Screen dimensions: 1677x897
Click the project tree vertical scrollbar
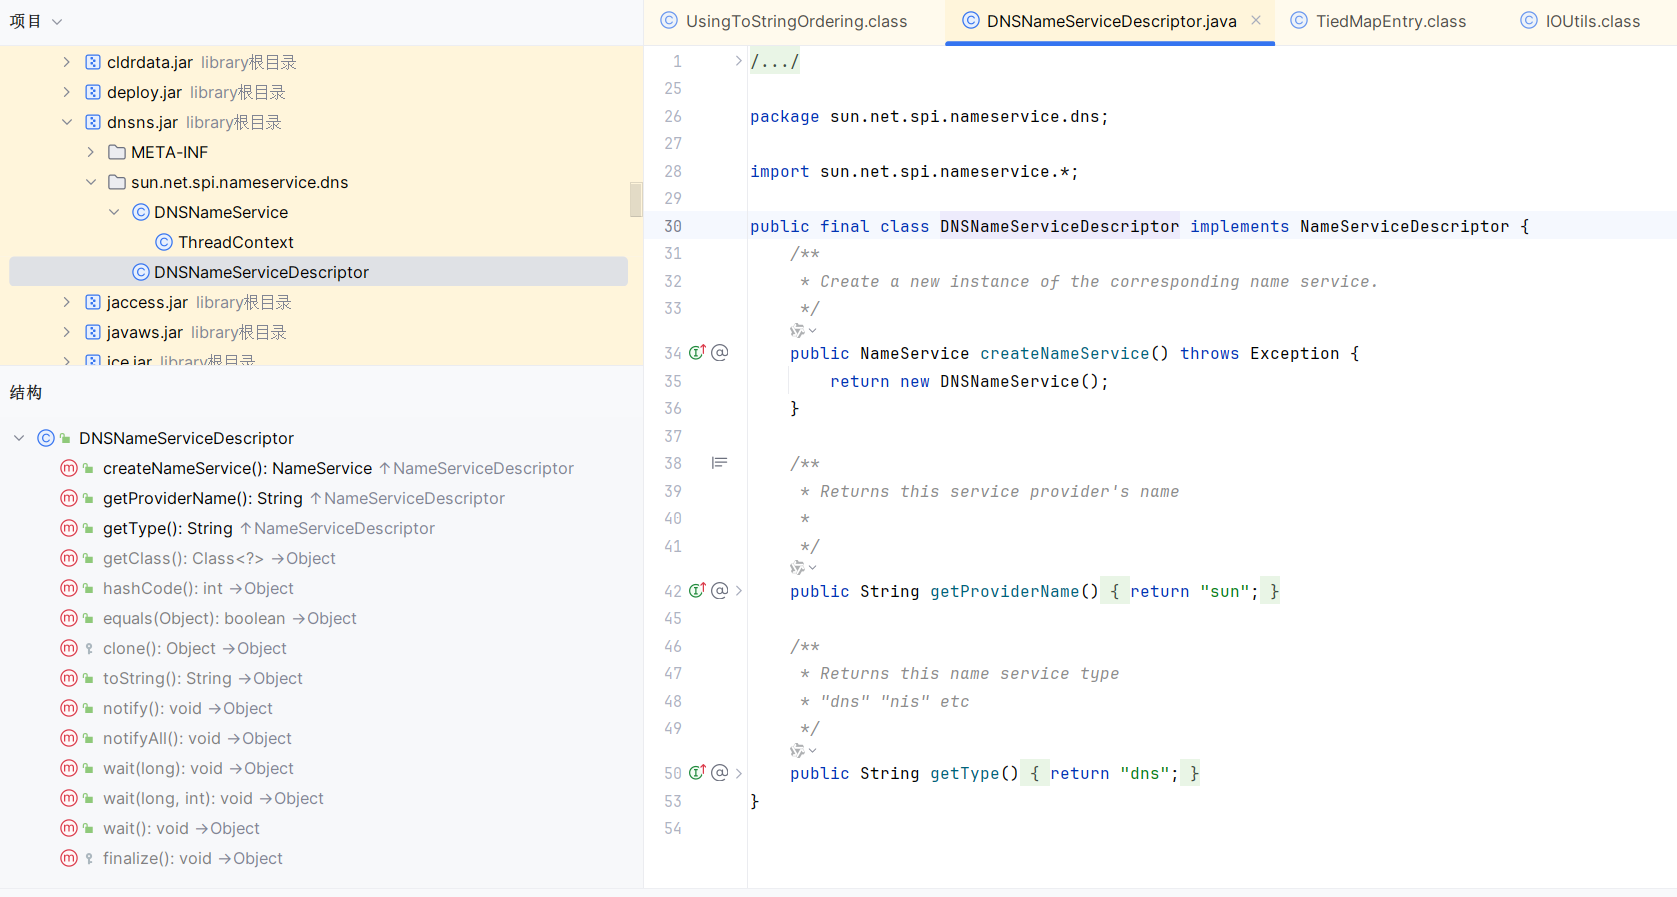[x=635, y=199]
